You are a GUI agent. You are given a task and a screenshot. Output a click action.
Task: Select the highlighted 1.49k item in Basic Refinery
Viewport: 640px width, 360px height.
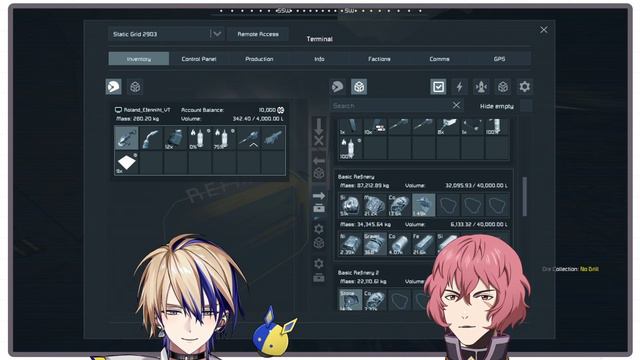(424, 205)
